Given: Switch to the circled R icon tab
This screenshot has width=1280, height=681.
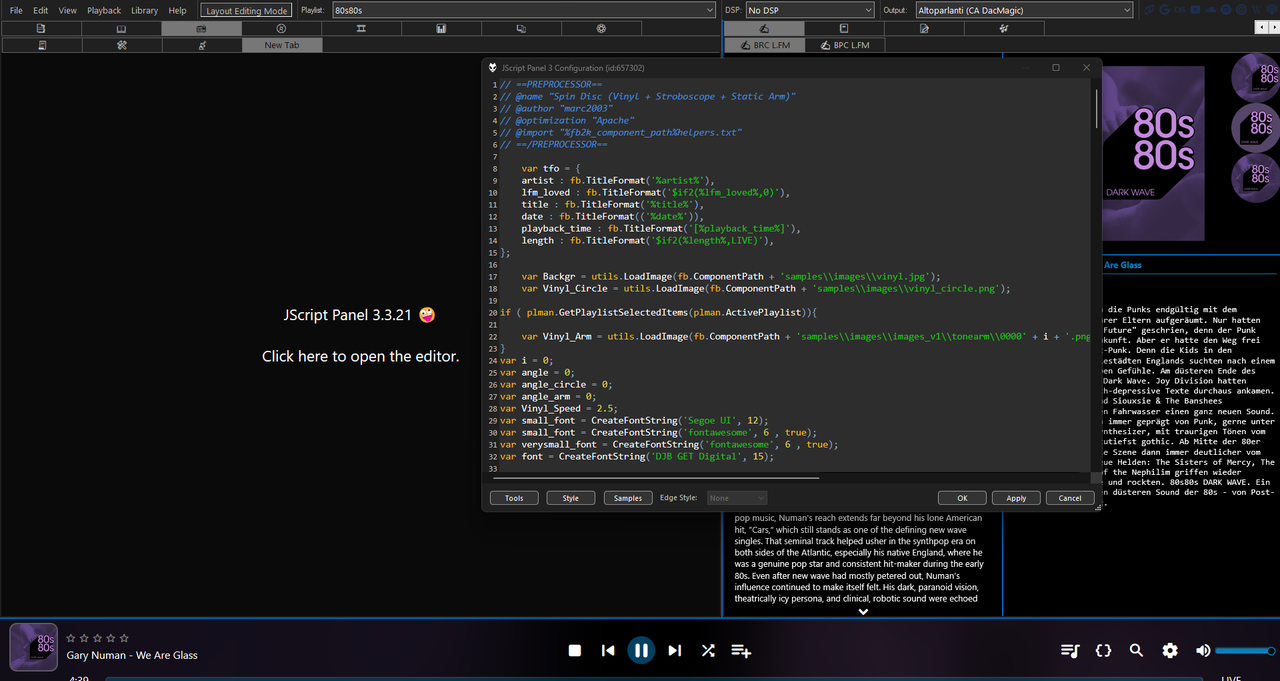Looking at the screenshot, I should tap(281, 29).
